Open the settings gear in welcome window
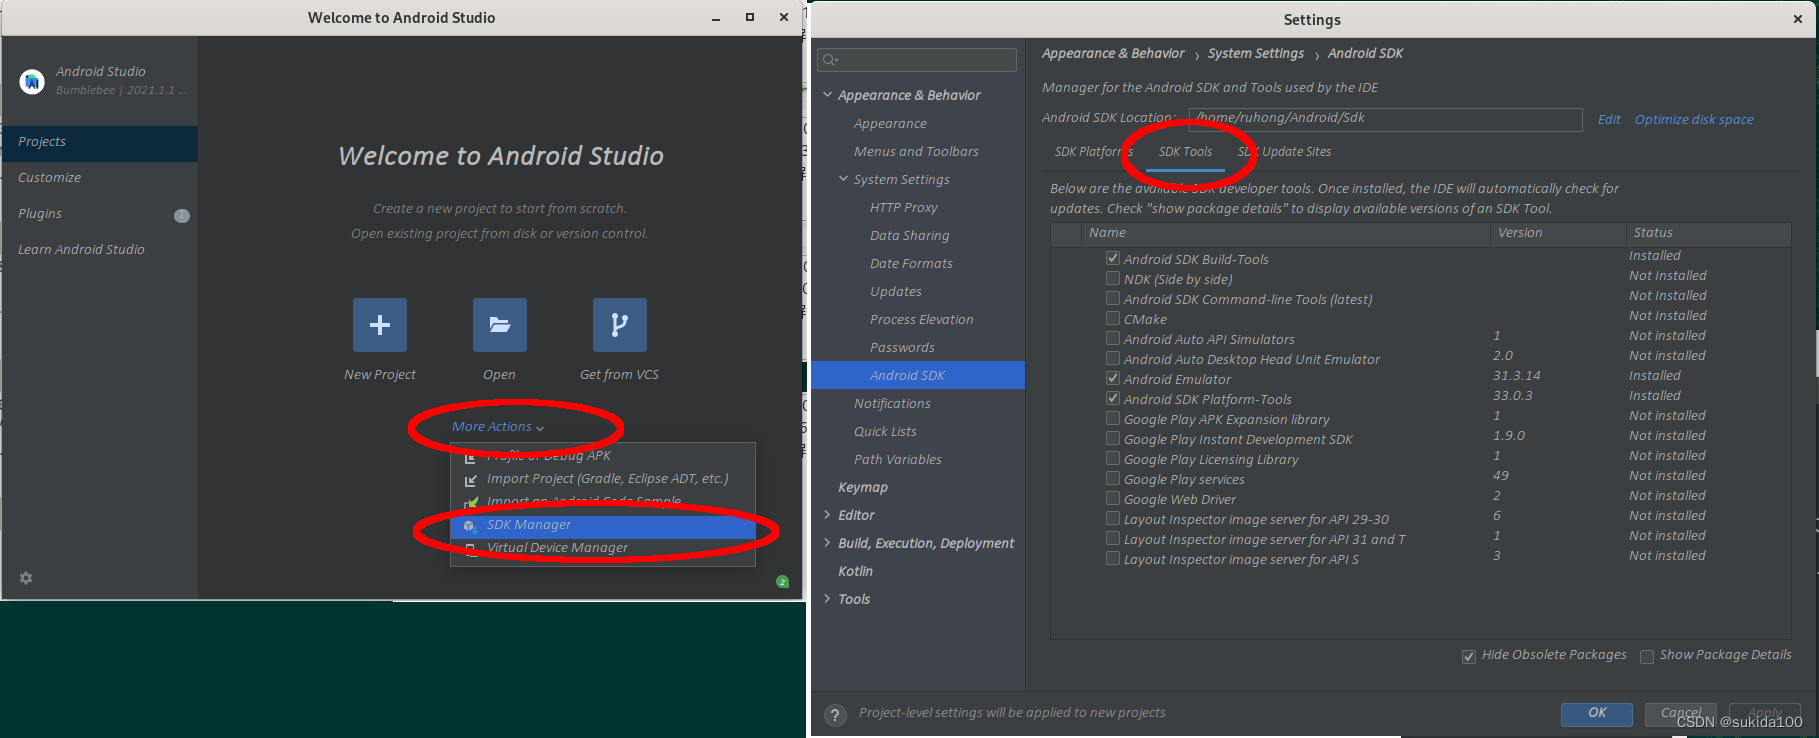Viewport: 1819px width, 738px height. [x=26, y=578]
